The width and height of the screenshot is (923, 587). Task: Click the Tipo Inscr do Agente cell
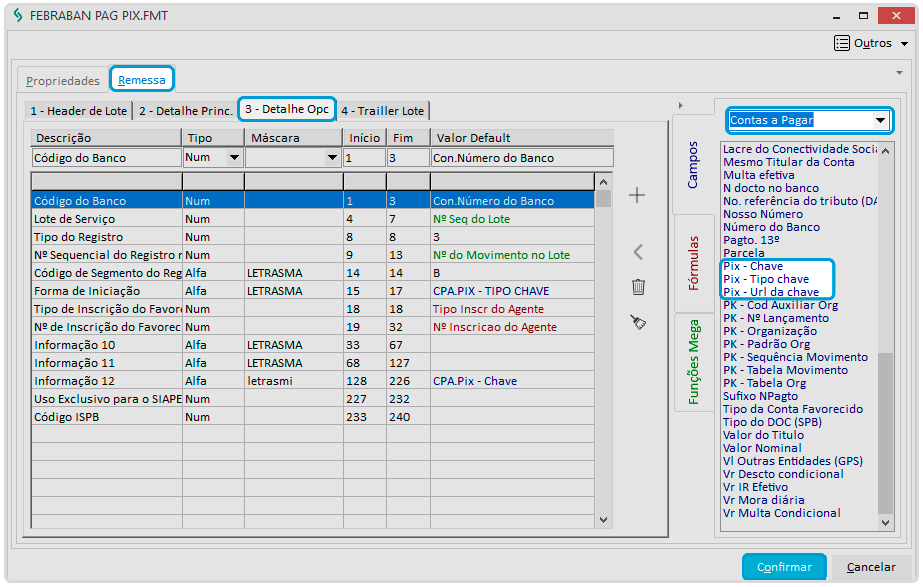click(512, 309)
